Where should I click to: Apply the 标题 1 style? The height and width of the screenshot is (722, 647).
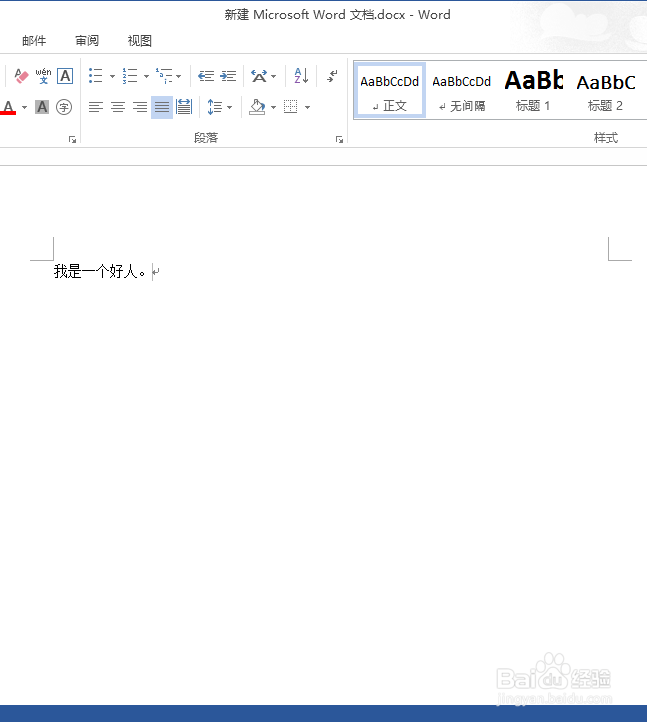pos(533,90)
